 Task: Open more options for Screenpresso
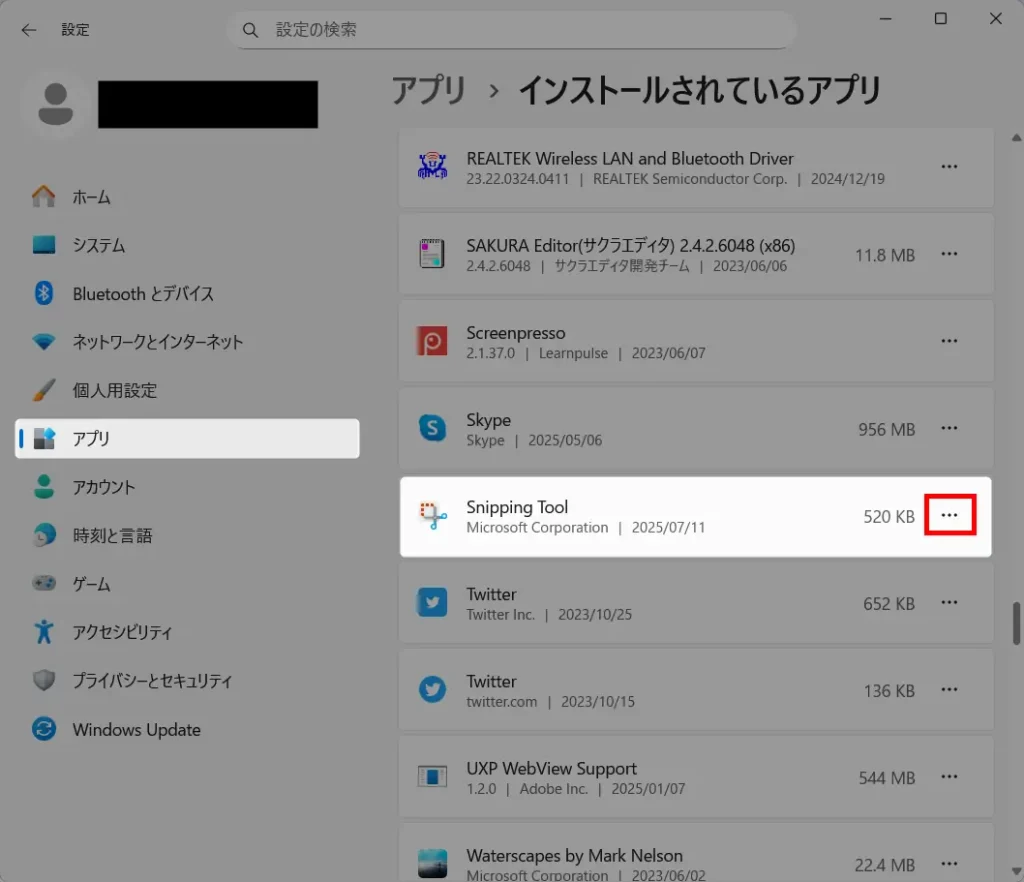point(950,341)
